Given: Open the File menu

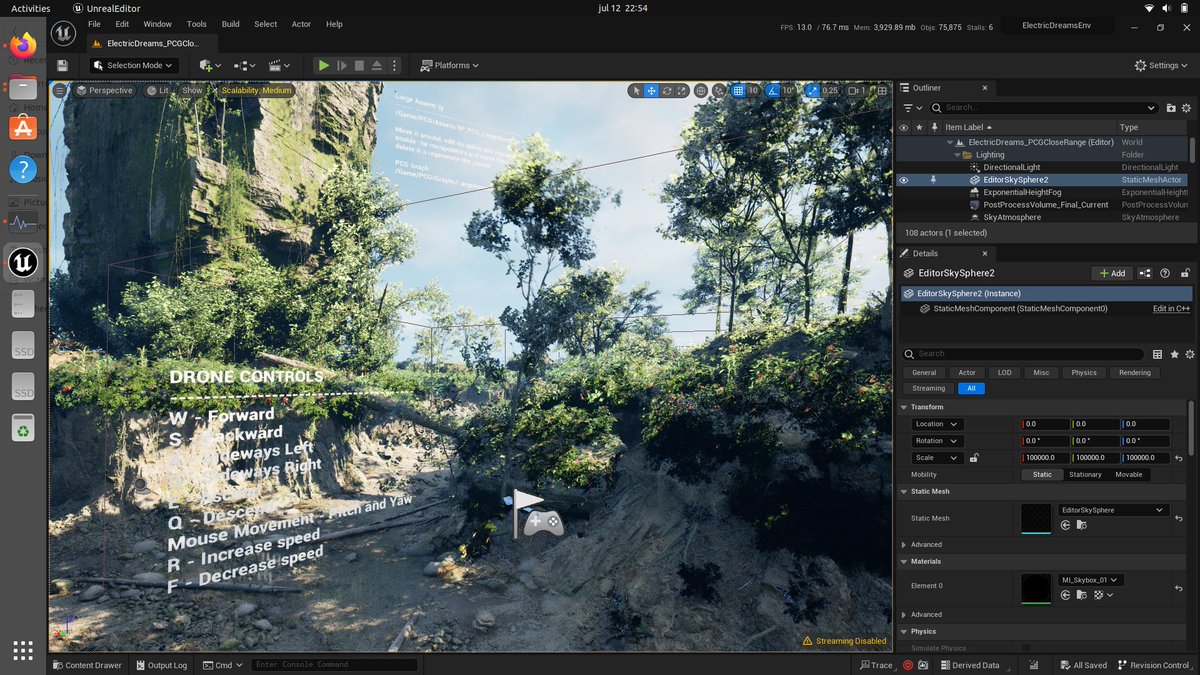Looking at the screenshot, I should click(x=94, y=24).
